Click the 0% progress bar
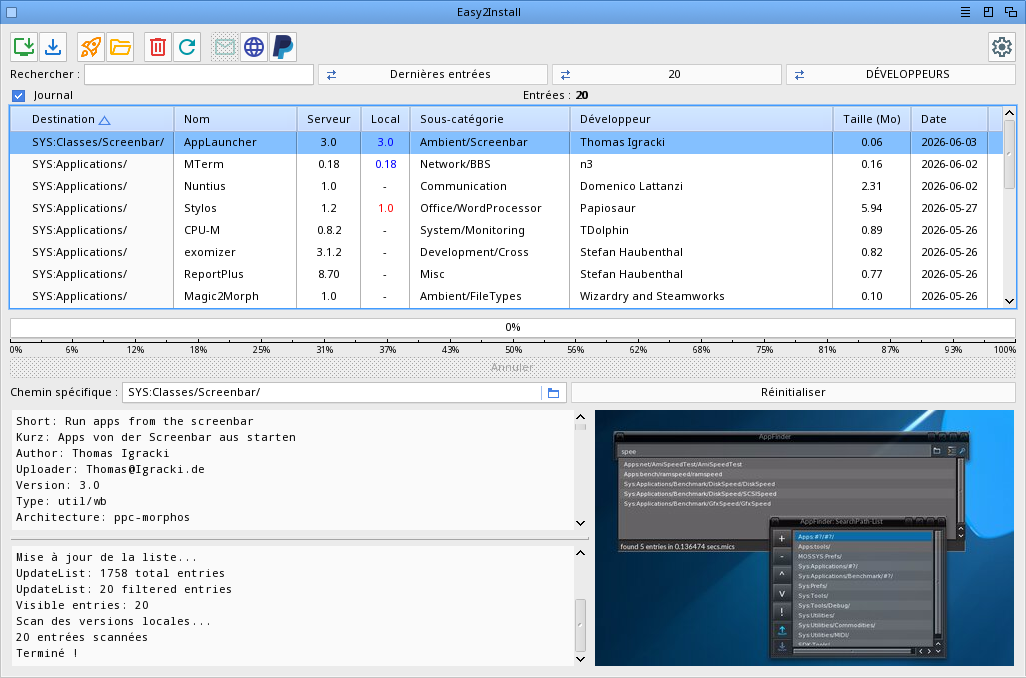The image size is (1026, 678). (x=513, y=327)
